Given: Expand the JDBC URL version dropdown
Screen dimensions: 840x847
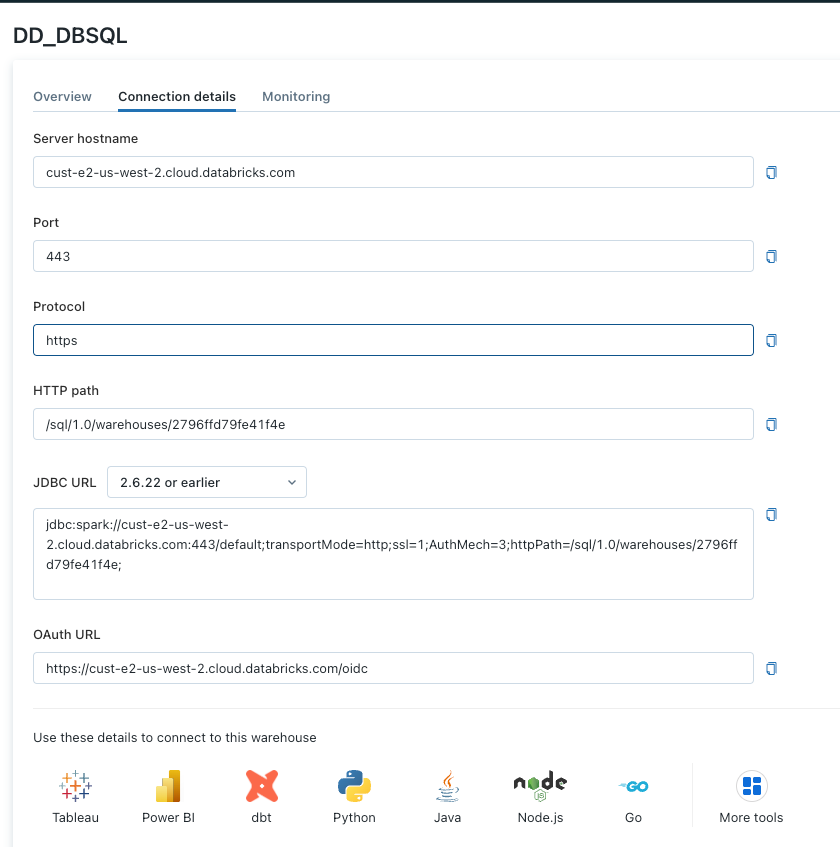Looking at the screenshot, I should (207, 482).
